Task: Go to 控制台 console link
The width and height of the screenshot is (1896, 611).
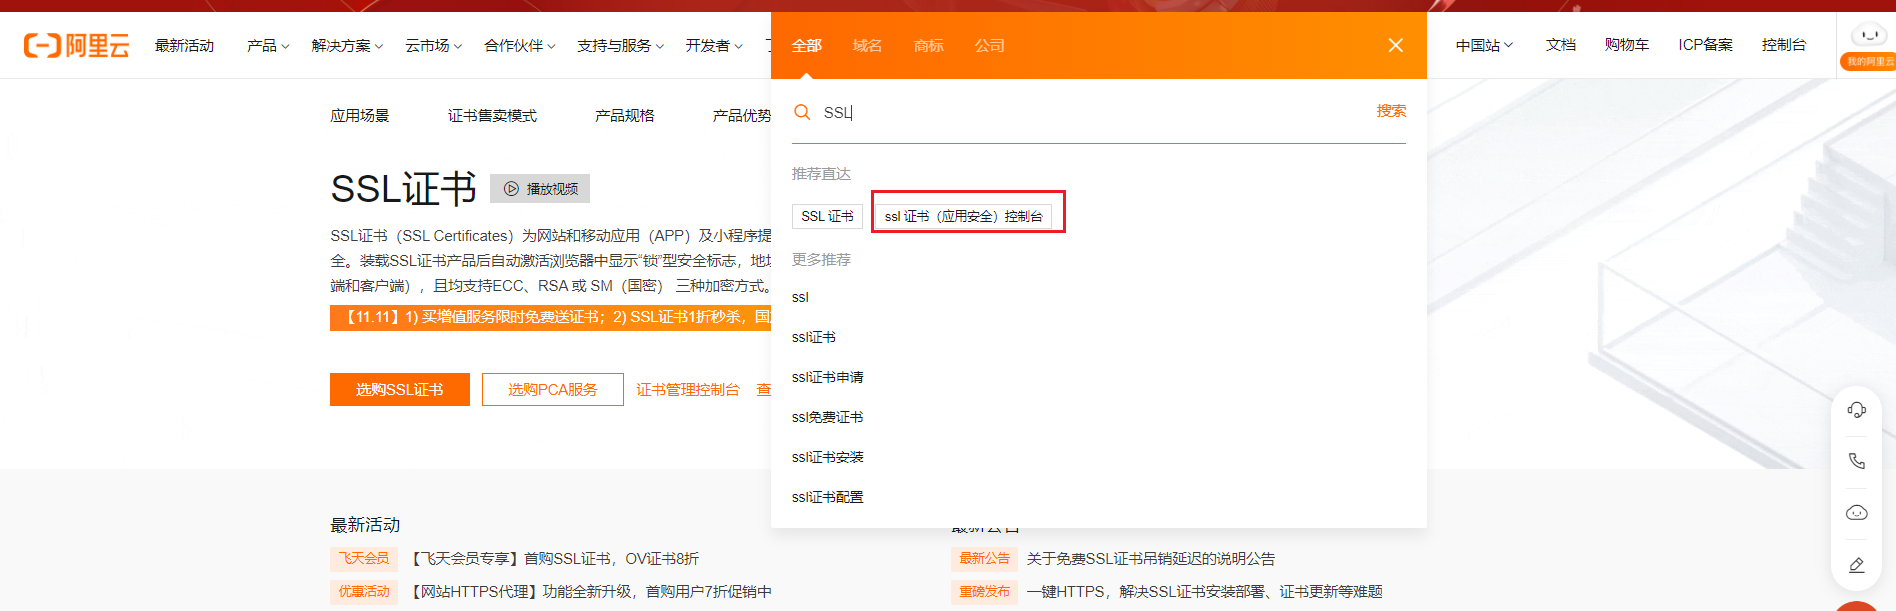Action: pyautogui.click(x=1784, y=45)
